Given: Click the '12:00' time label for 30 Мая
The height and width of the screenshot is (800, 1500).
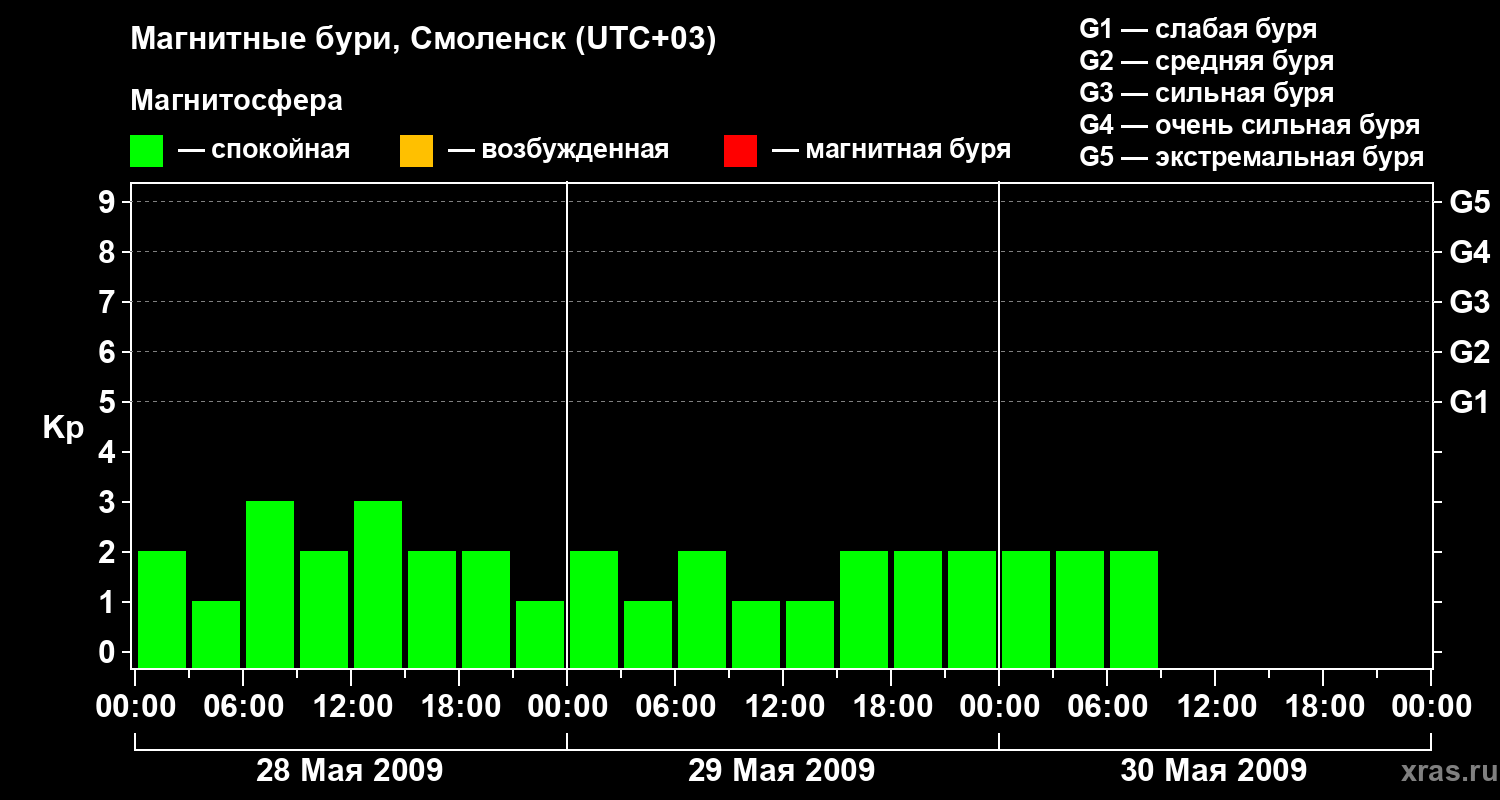Looking at the screenshot, I should tap(1215, 707).
